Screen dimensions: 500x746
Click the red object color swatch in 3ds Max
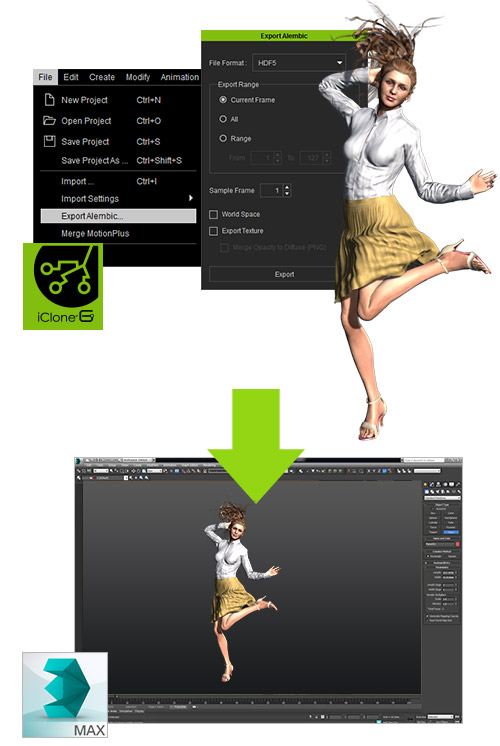coord(458,544)
